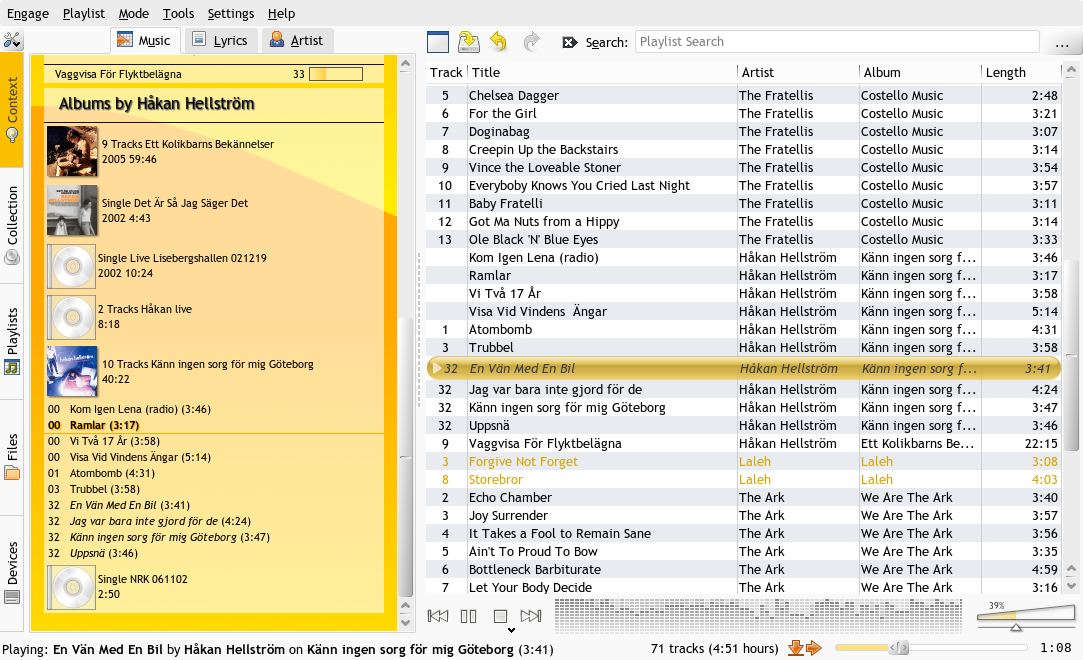Stop playback
The width and height of the screenshot is (1083, 660).
(x=501, y=616)
